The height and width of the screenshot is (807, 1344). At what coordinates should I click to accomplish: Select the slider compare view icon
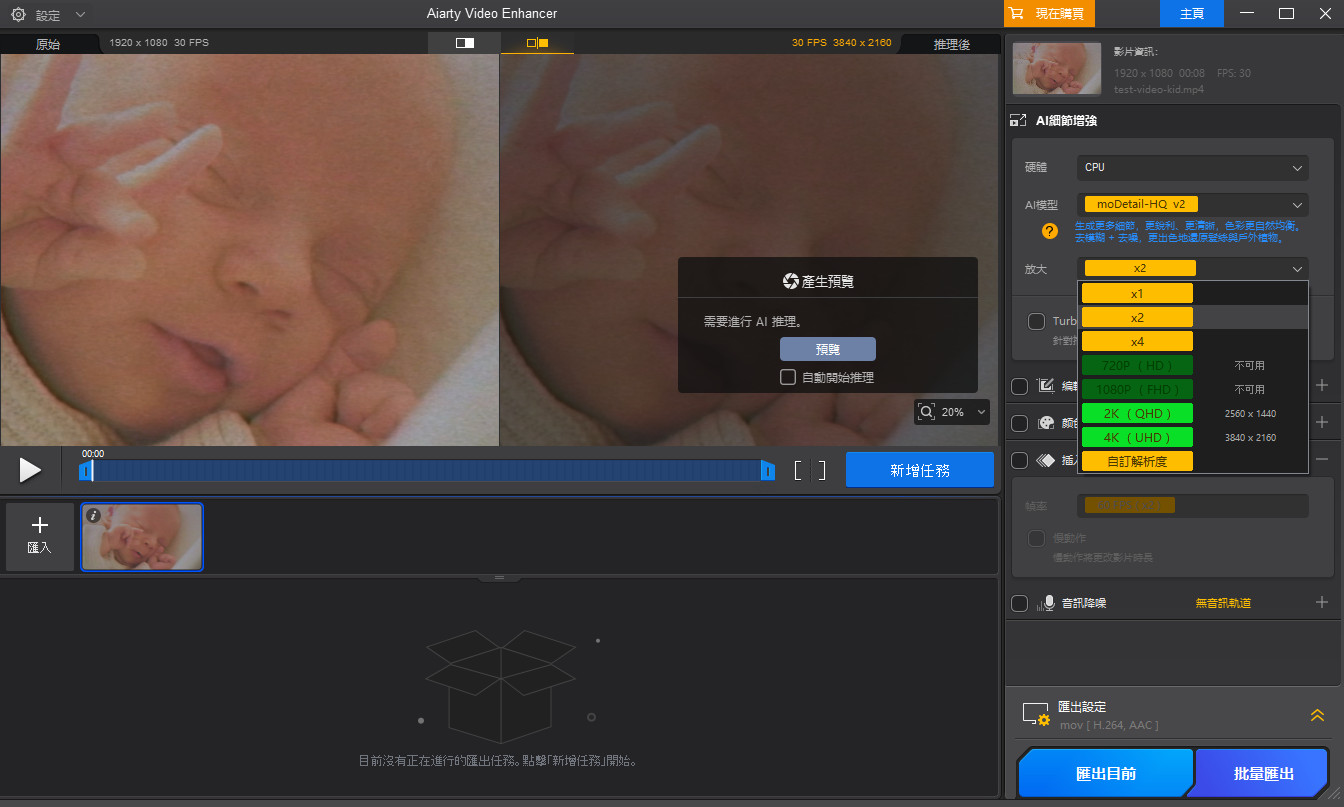[464, 43]
